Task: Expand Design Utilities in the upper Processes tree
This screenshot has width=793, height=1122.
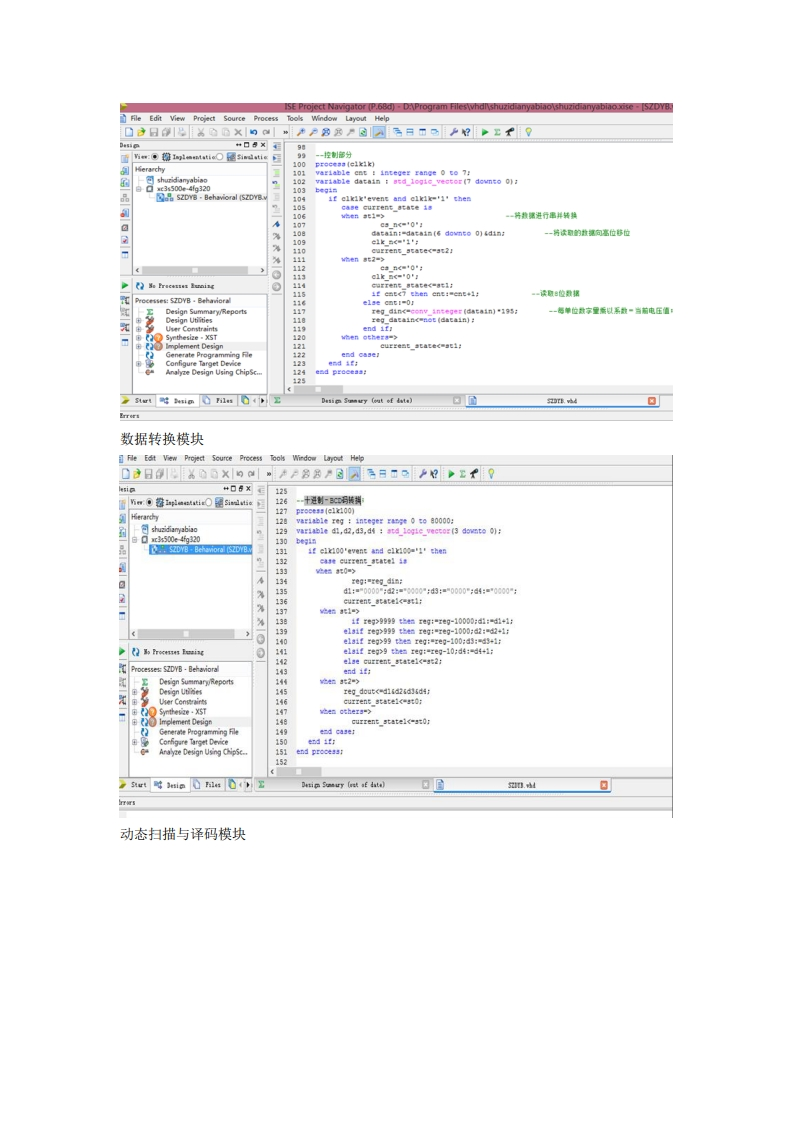Action: (x=139, y=320)
